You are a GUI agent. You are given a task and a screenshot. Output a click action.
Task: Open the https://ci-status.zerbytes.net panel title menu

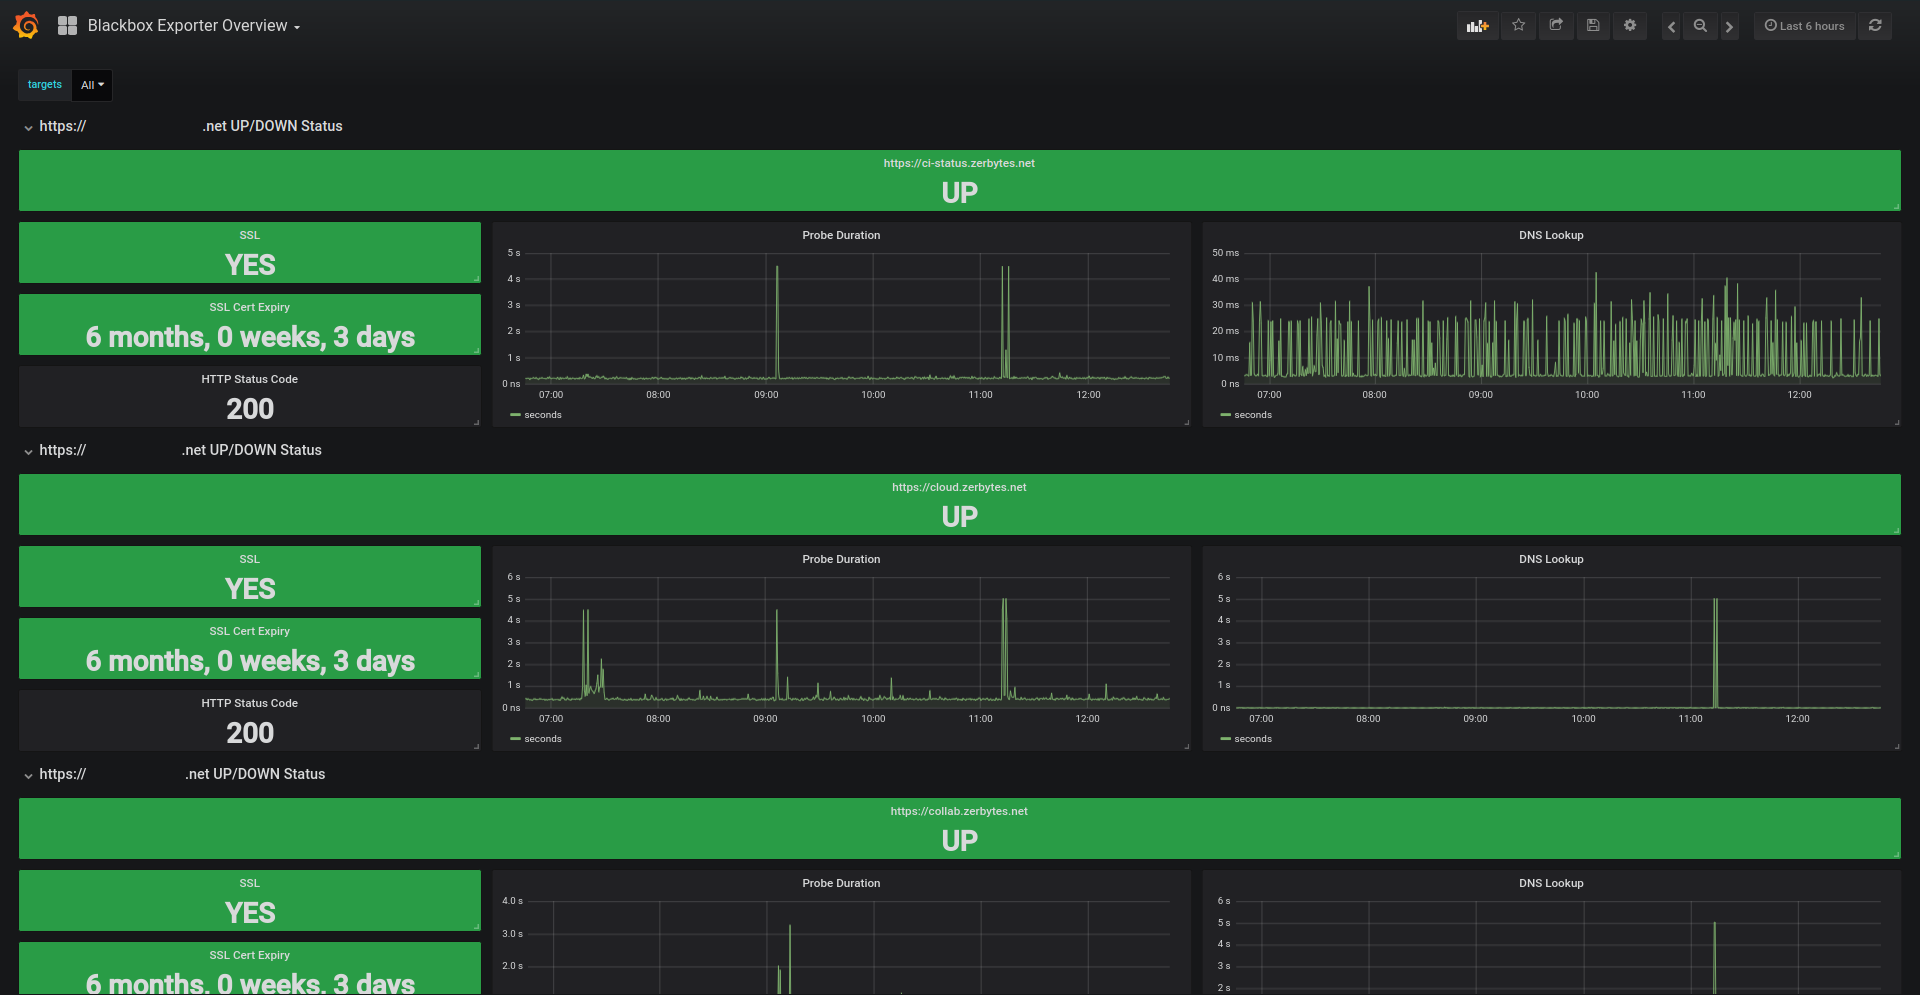959,163
